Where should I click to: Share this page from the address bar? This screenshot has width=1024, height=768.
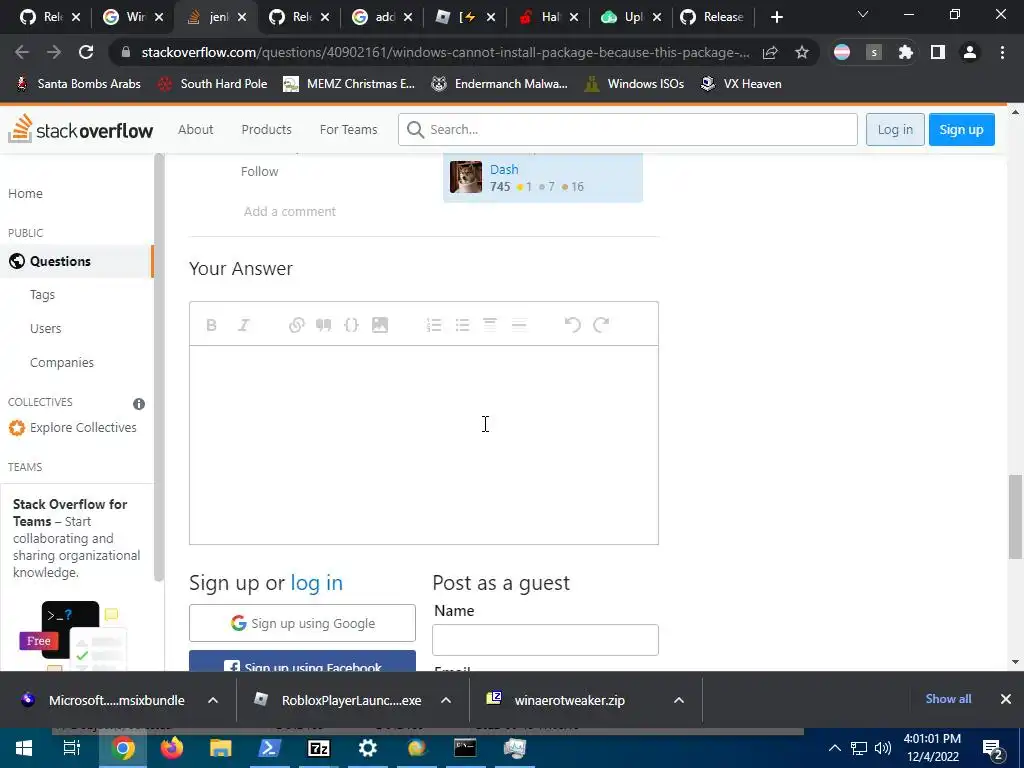coord(770,52)
